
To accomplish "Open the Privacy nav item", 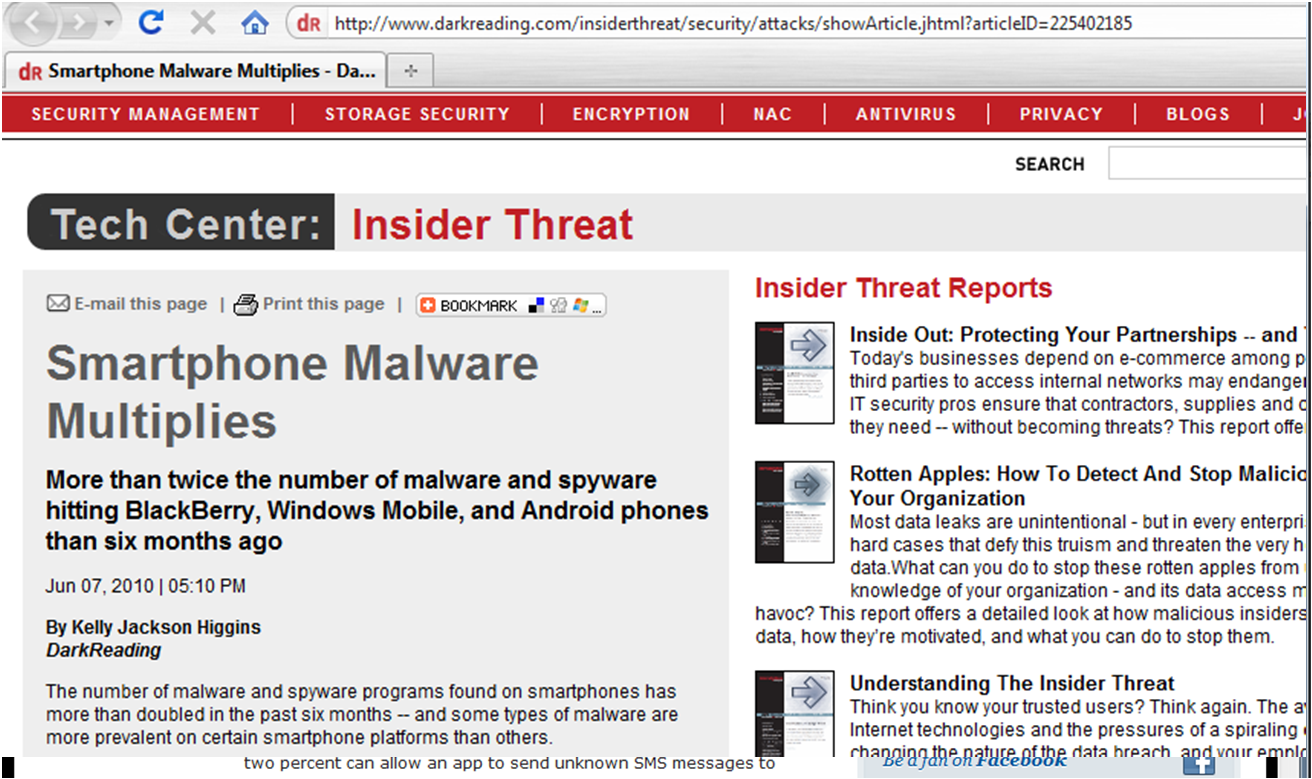I will click(1061, 114).
